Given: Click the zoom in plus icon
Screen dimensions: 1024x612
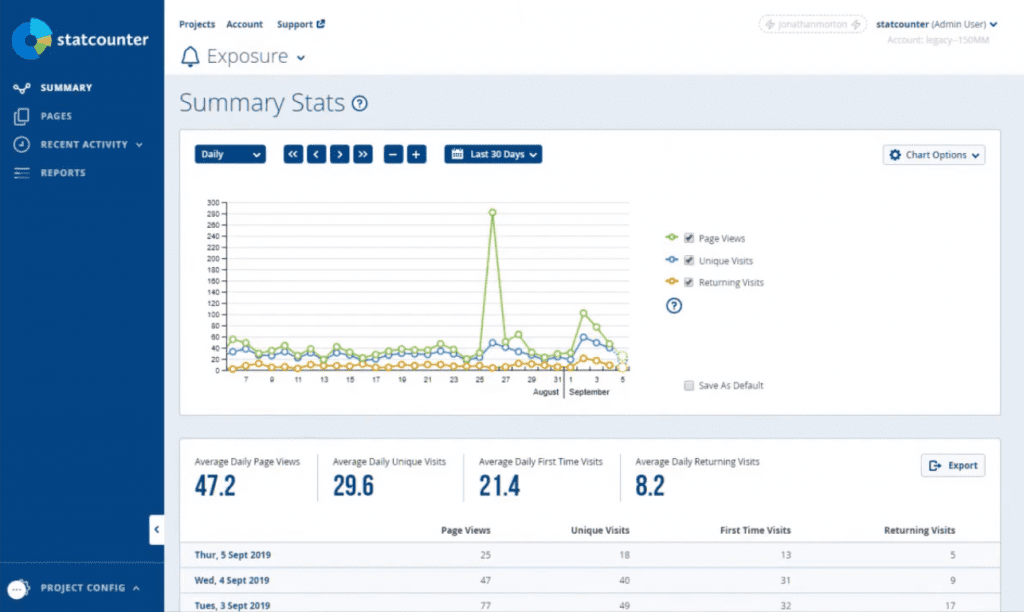Looking at the screenshot, I should (x=416, y=154).
